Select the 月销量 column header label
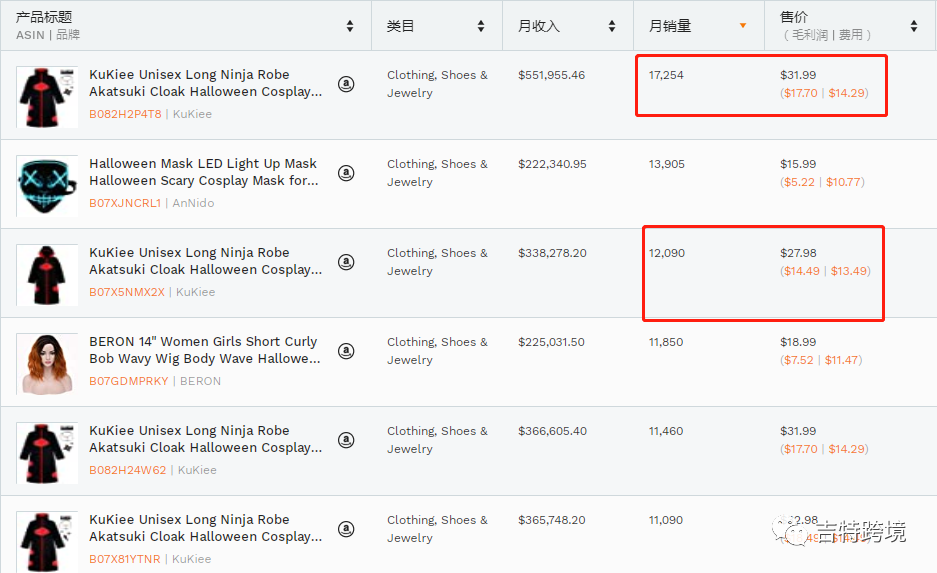The height and width of the screenshot is (573, 937). click(x=670, y=26)
